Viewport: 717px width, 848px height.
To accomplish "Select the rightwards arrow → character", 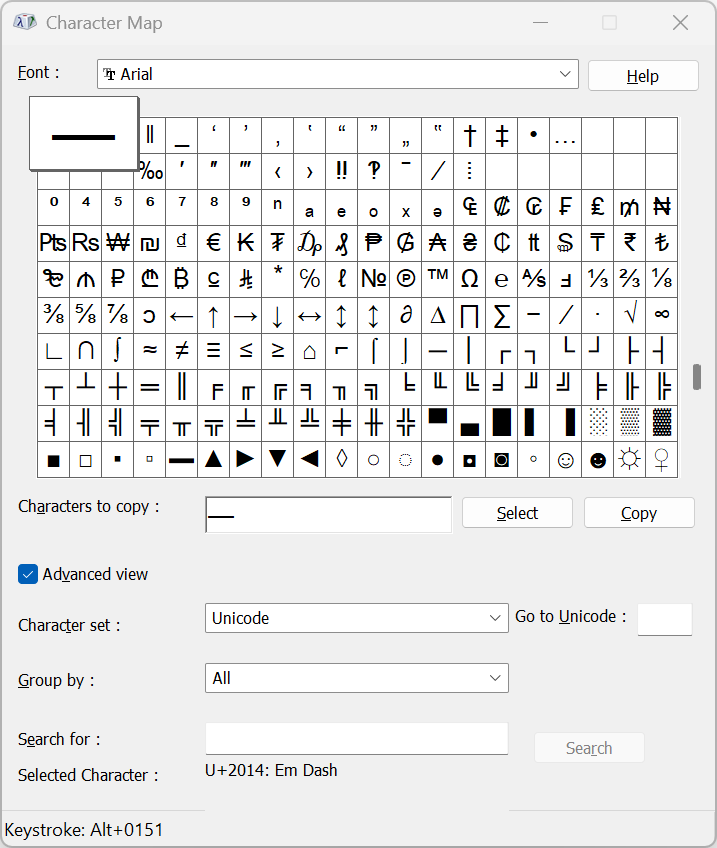I will pyautogui.click(x=245, y=315).
